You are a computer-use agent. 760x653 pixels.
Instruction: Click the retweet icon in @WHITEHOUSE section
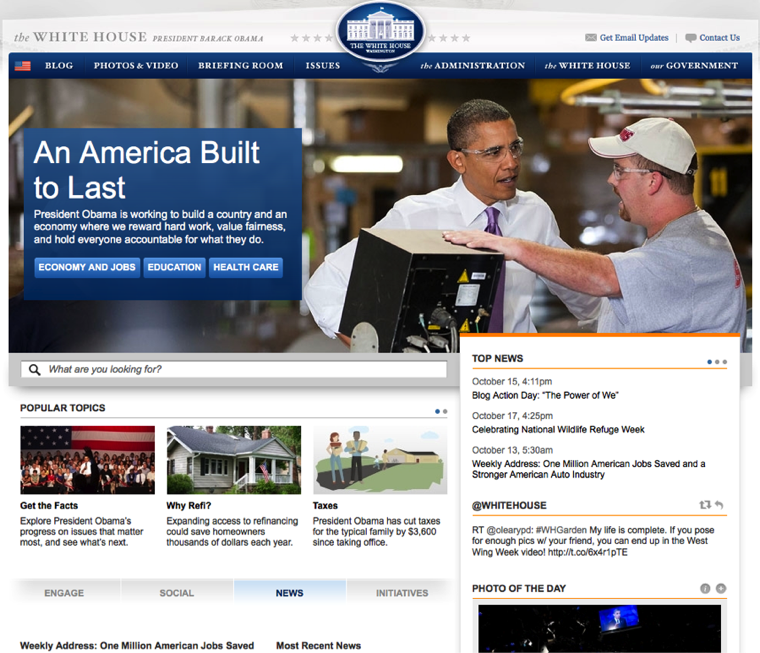click(705, 505)
